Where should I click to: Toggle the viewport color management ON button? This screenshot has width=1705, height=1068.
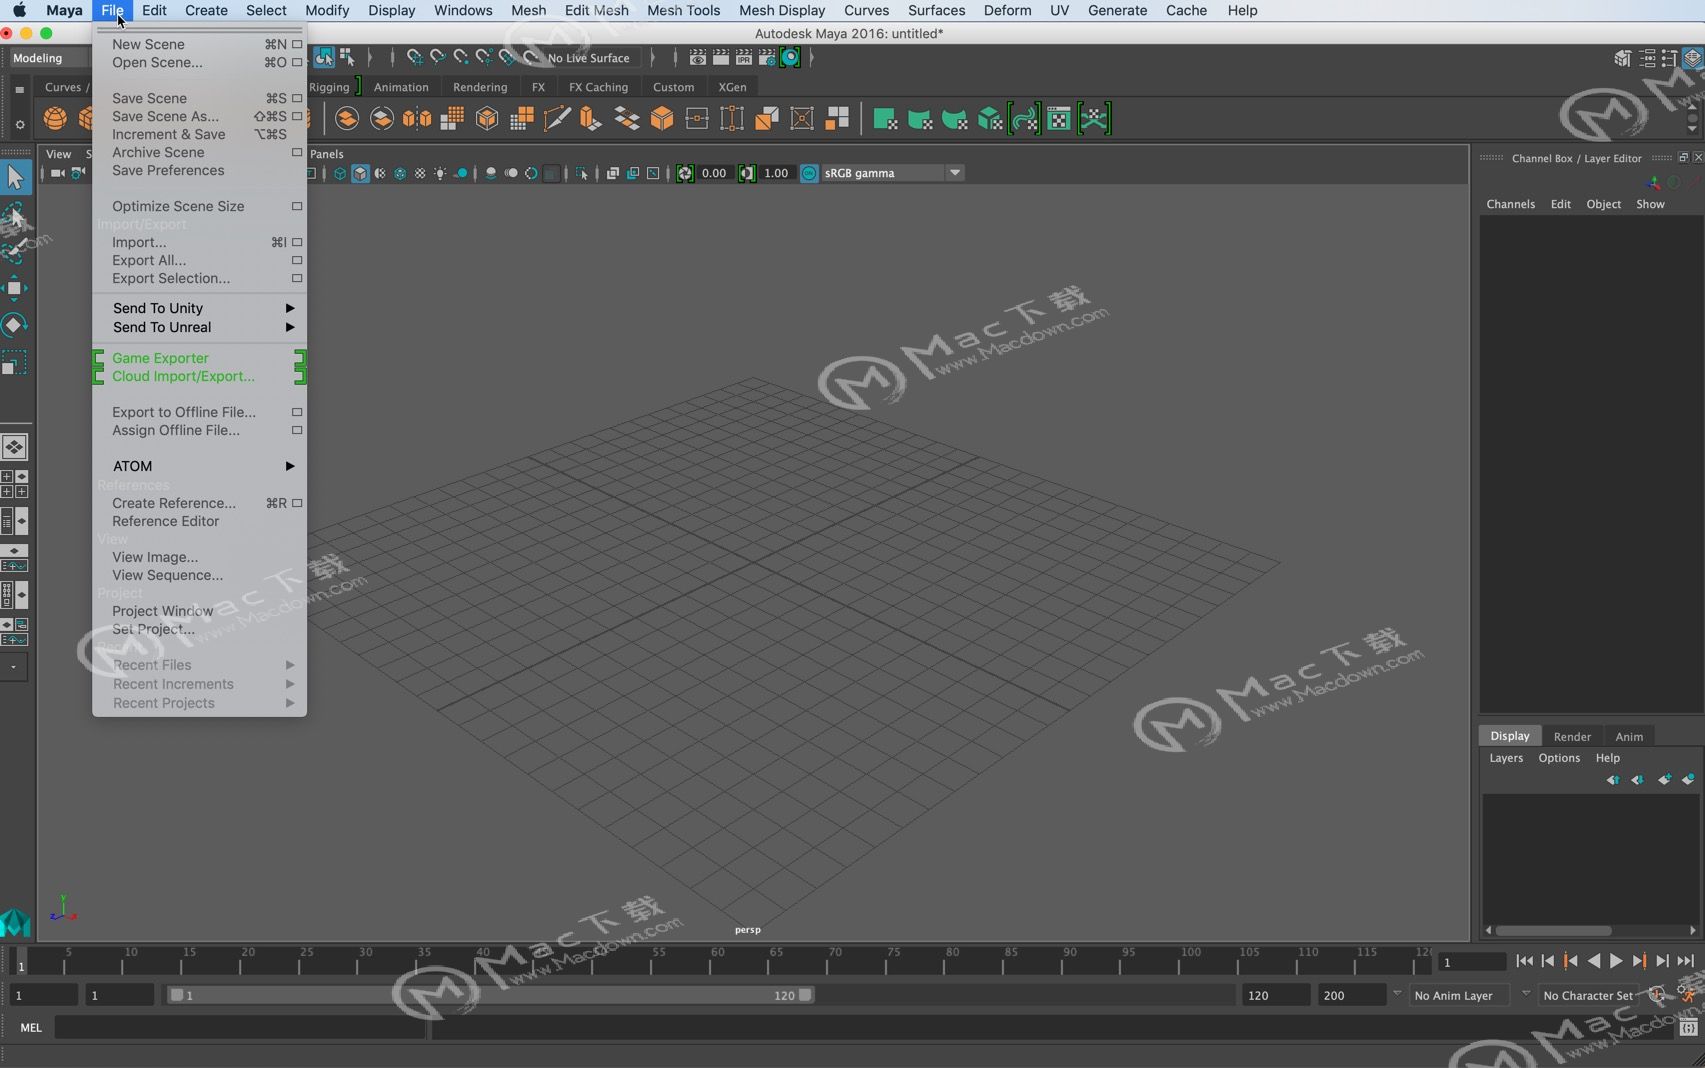click(809, 173)
